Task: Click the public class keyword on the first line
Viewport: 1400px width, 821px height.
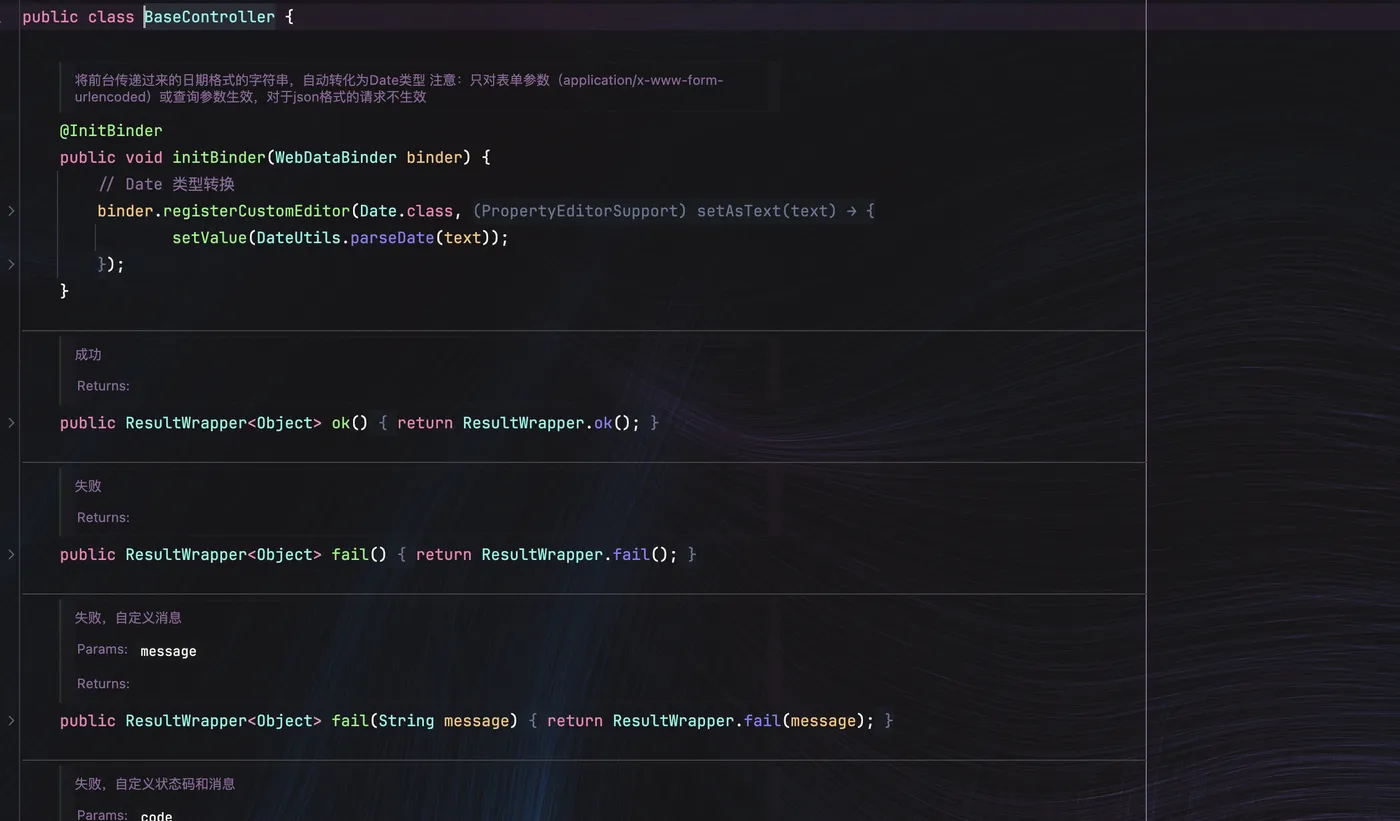Action: coord(78,17)
